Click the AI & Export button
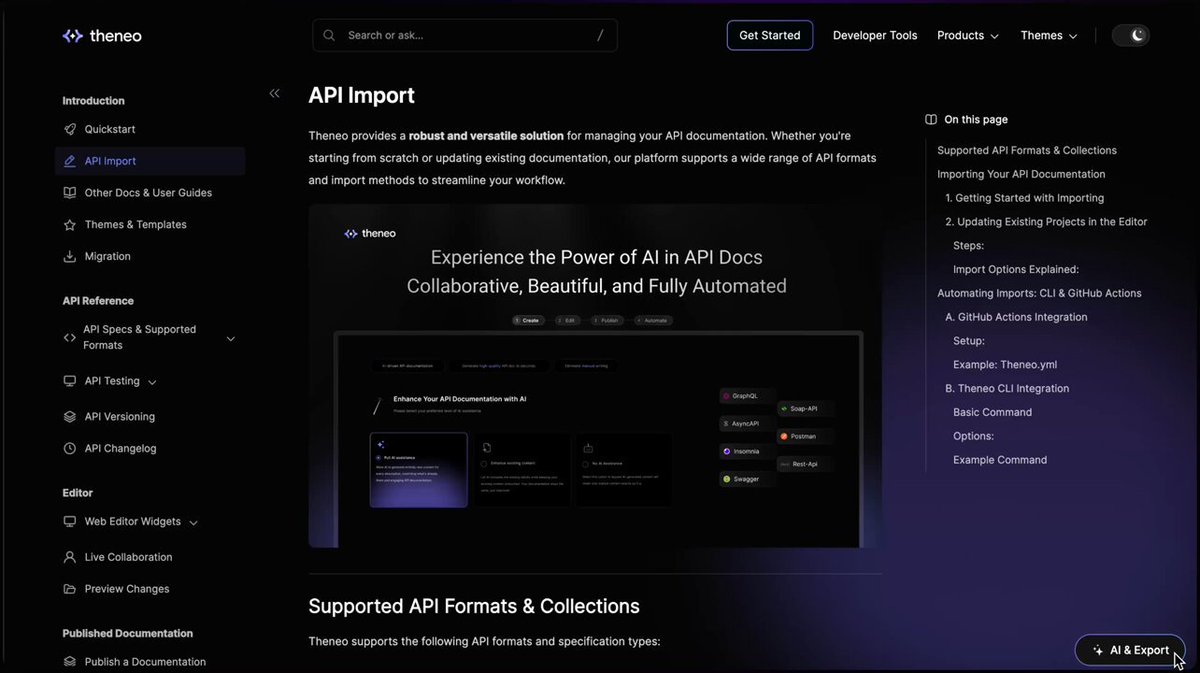Image resolution: width=1200 pixels, height=673 pixels. [x=1130, y=650]
